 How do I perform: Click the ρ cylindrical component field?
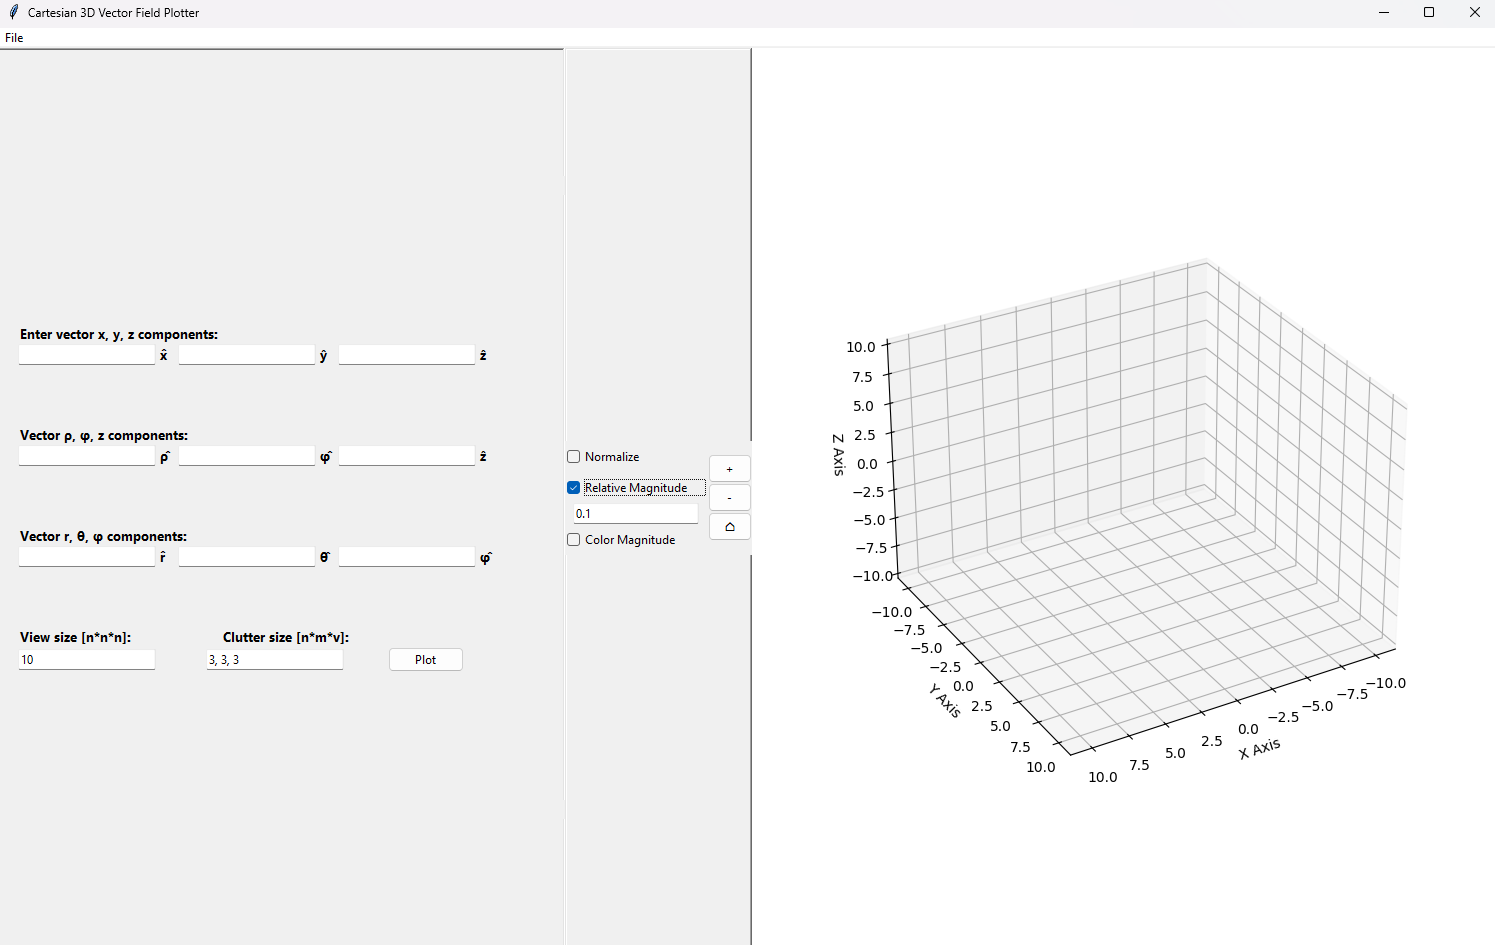coord(87,456)
